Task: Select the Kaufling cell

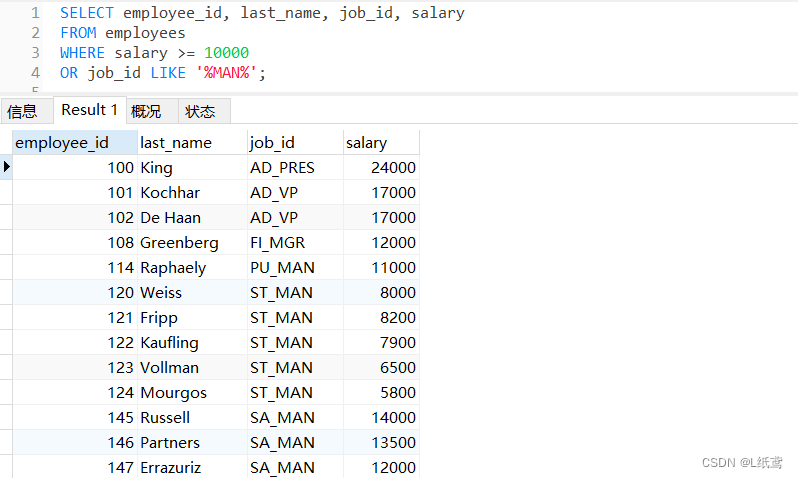Action: 192,342
